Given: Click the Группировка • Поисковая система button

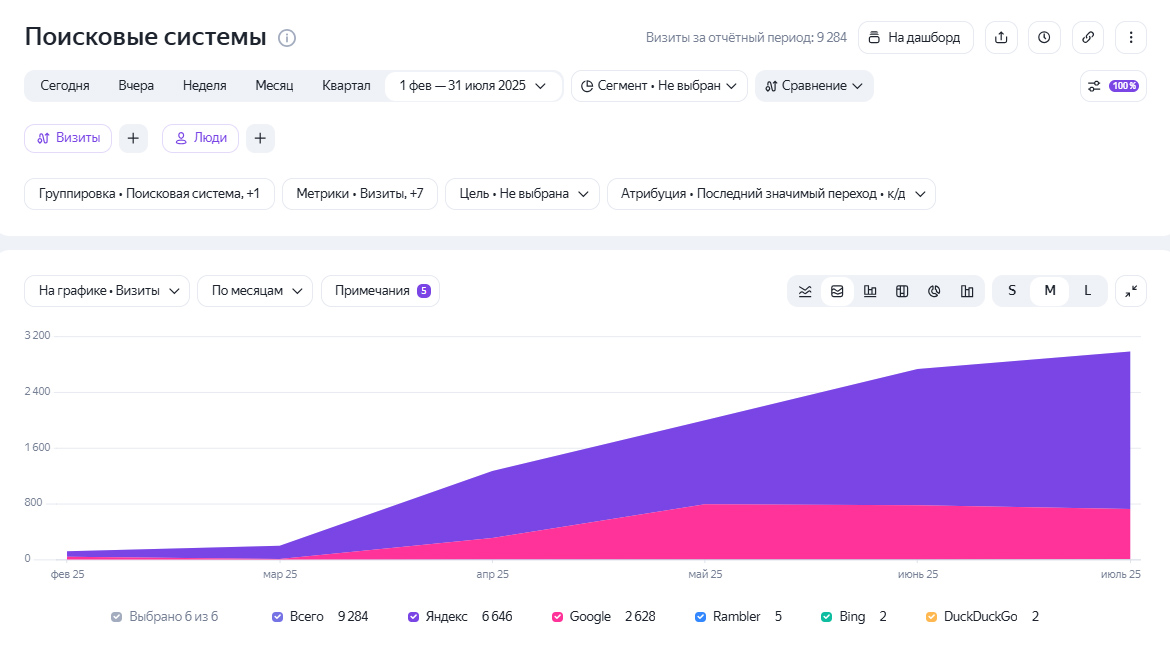Looking at the screenshot, I should tap(149, 194).
